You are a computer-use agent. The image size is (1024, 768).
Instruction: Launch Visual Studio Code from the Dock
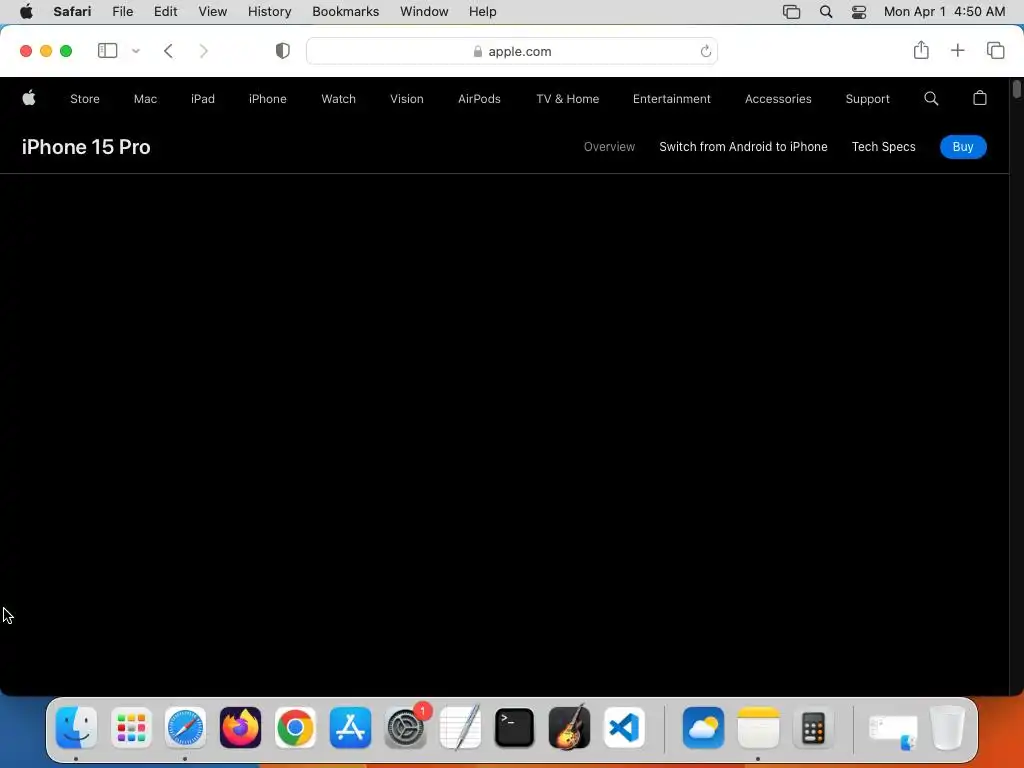pos(624,727)
